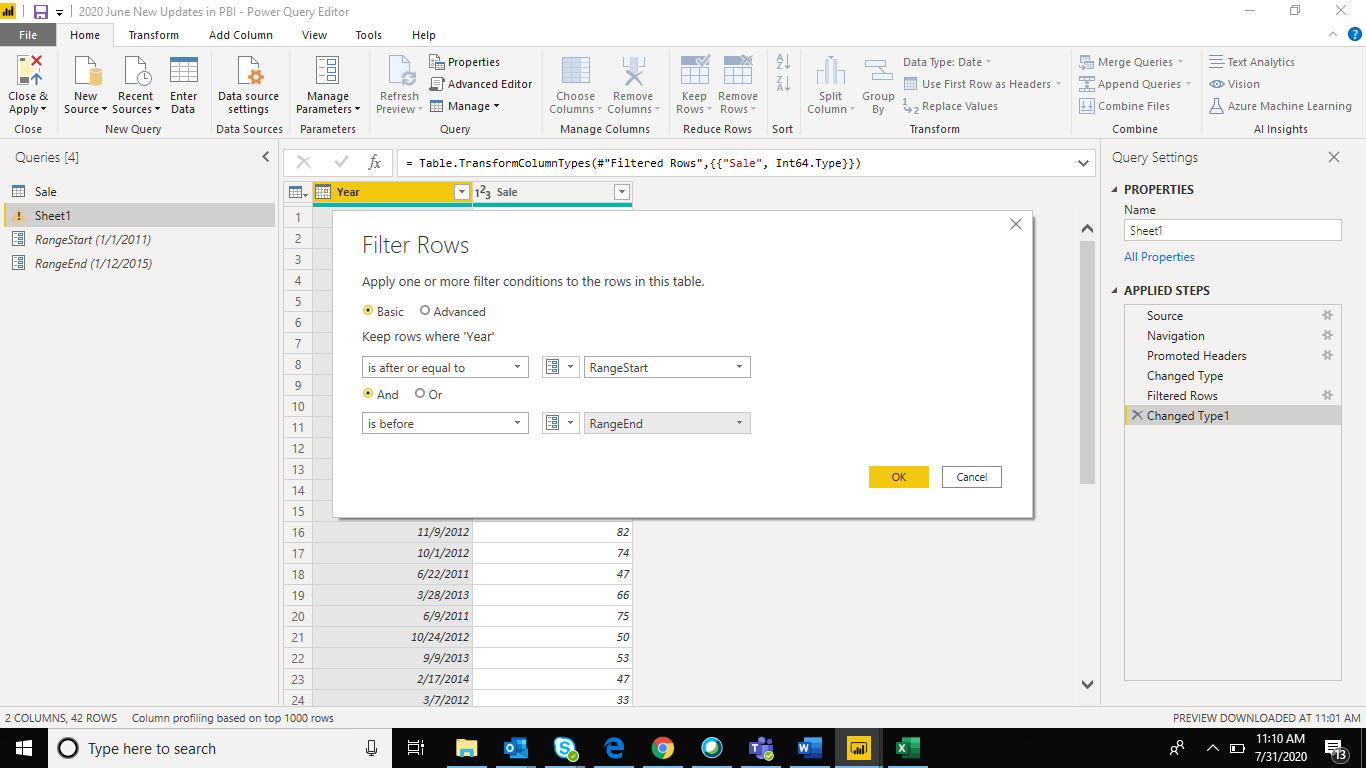Open the Year column filter dropdown
This screenshot has height=768, width=1366.
[x=461, y=192]
